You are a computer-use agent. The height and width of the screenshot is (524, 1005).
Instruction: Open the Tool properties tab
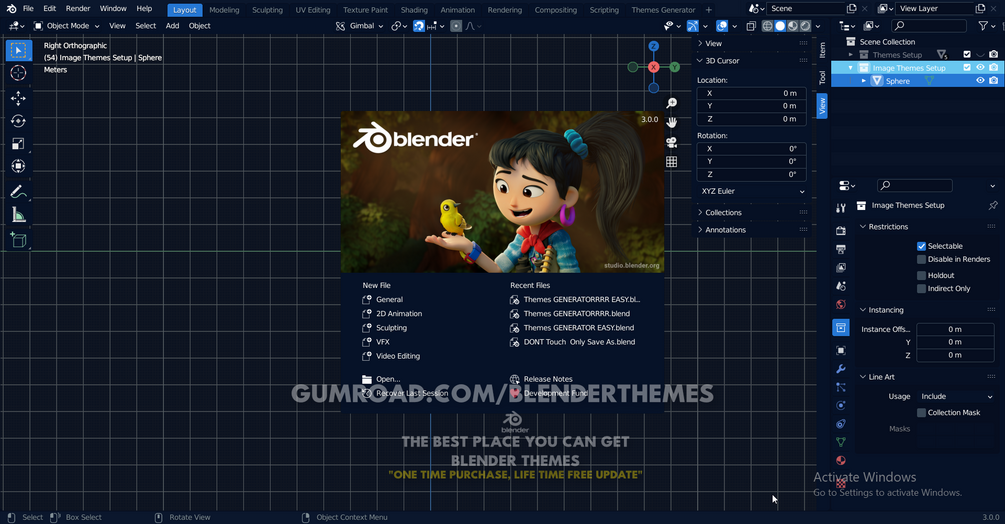pos(841,208)
